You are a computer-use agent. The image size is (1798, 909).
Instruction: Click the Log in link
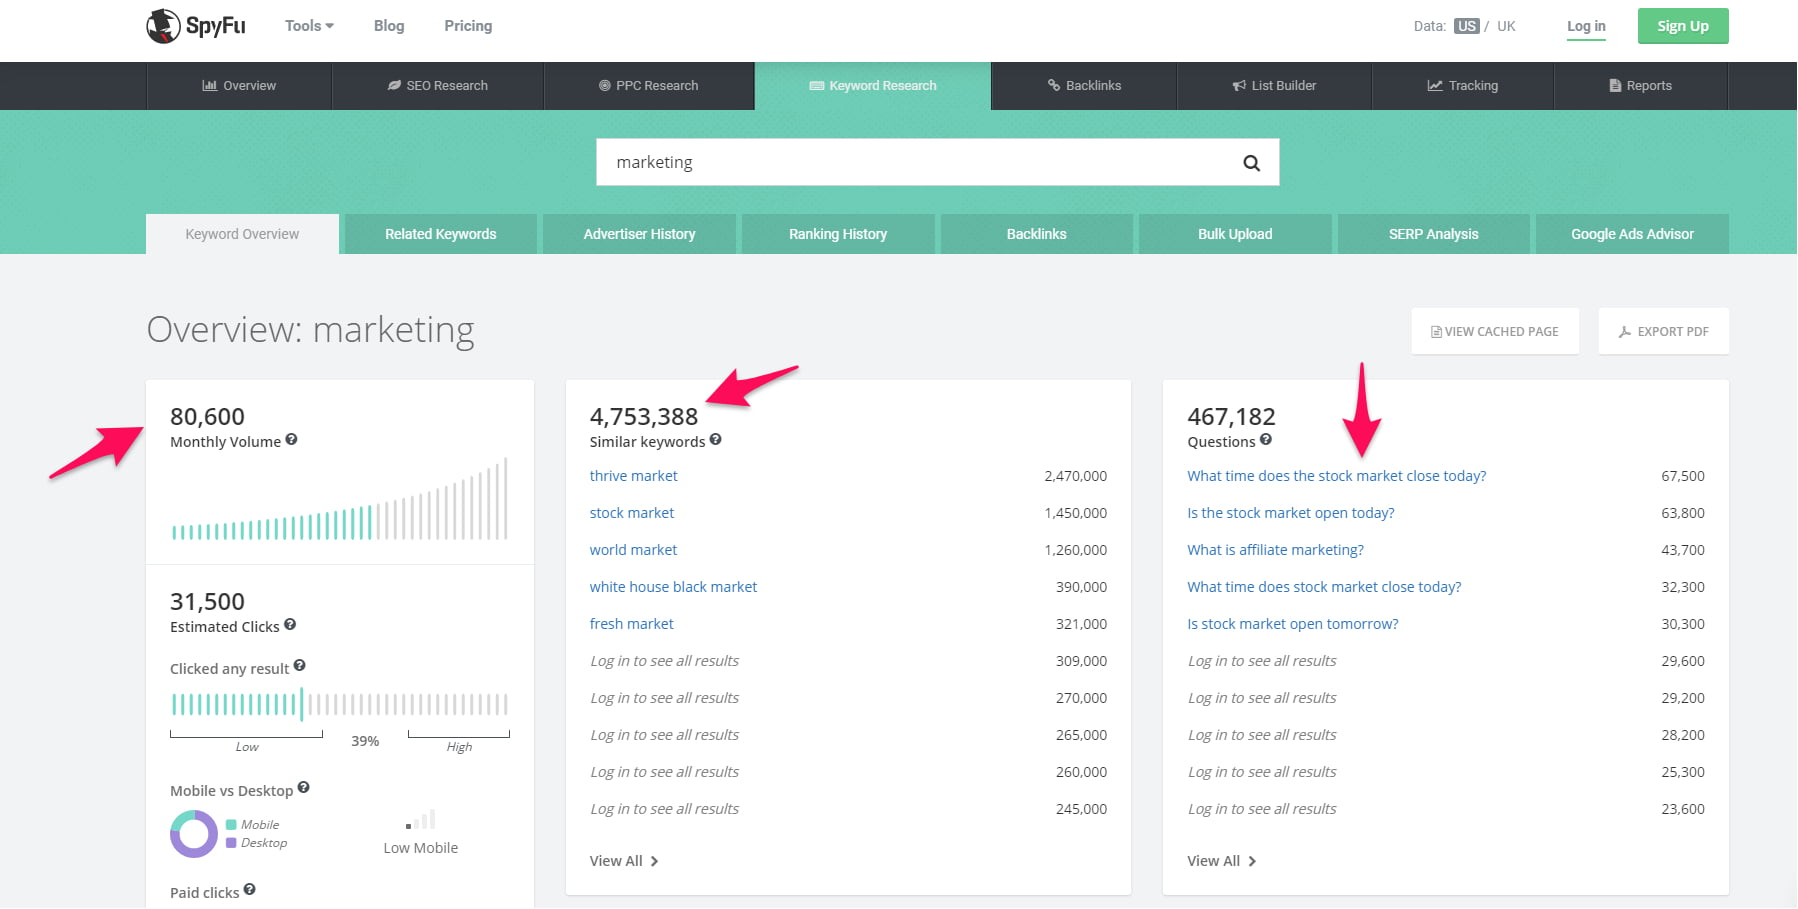pos(1586,26)
